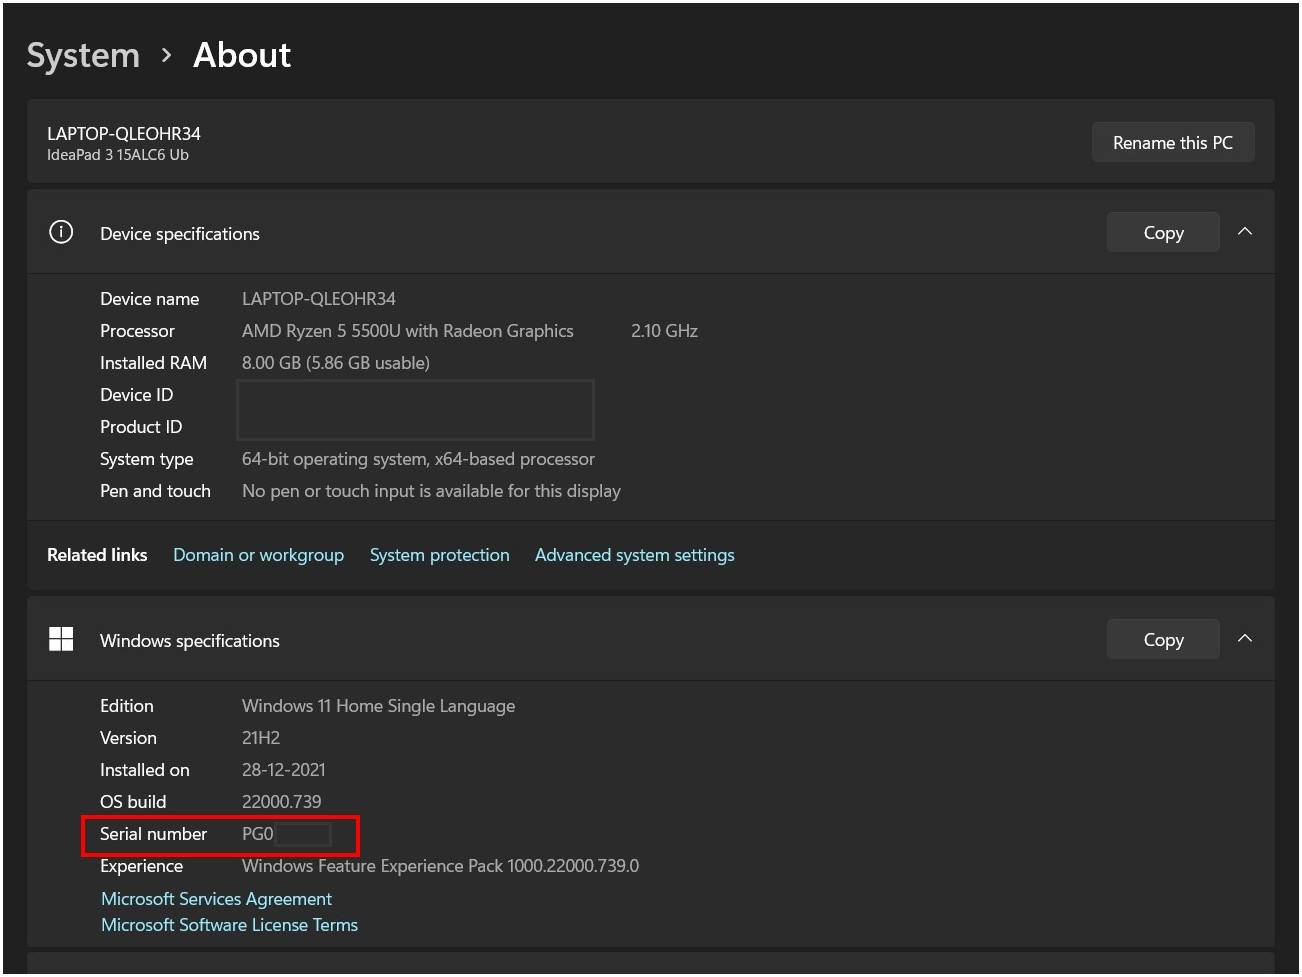View Microsoft Software License Terms
Image resolution: width=1302 pixels, height=977 pixels.
[x=229, y=925]
